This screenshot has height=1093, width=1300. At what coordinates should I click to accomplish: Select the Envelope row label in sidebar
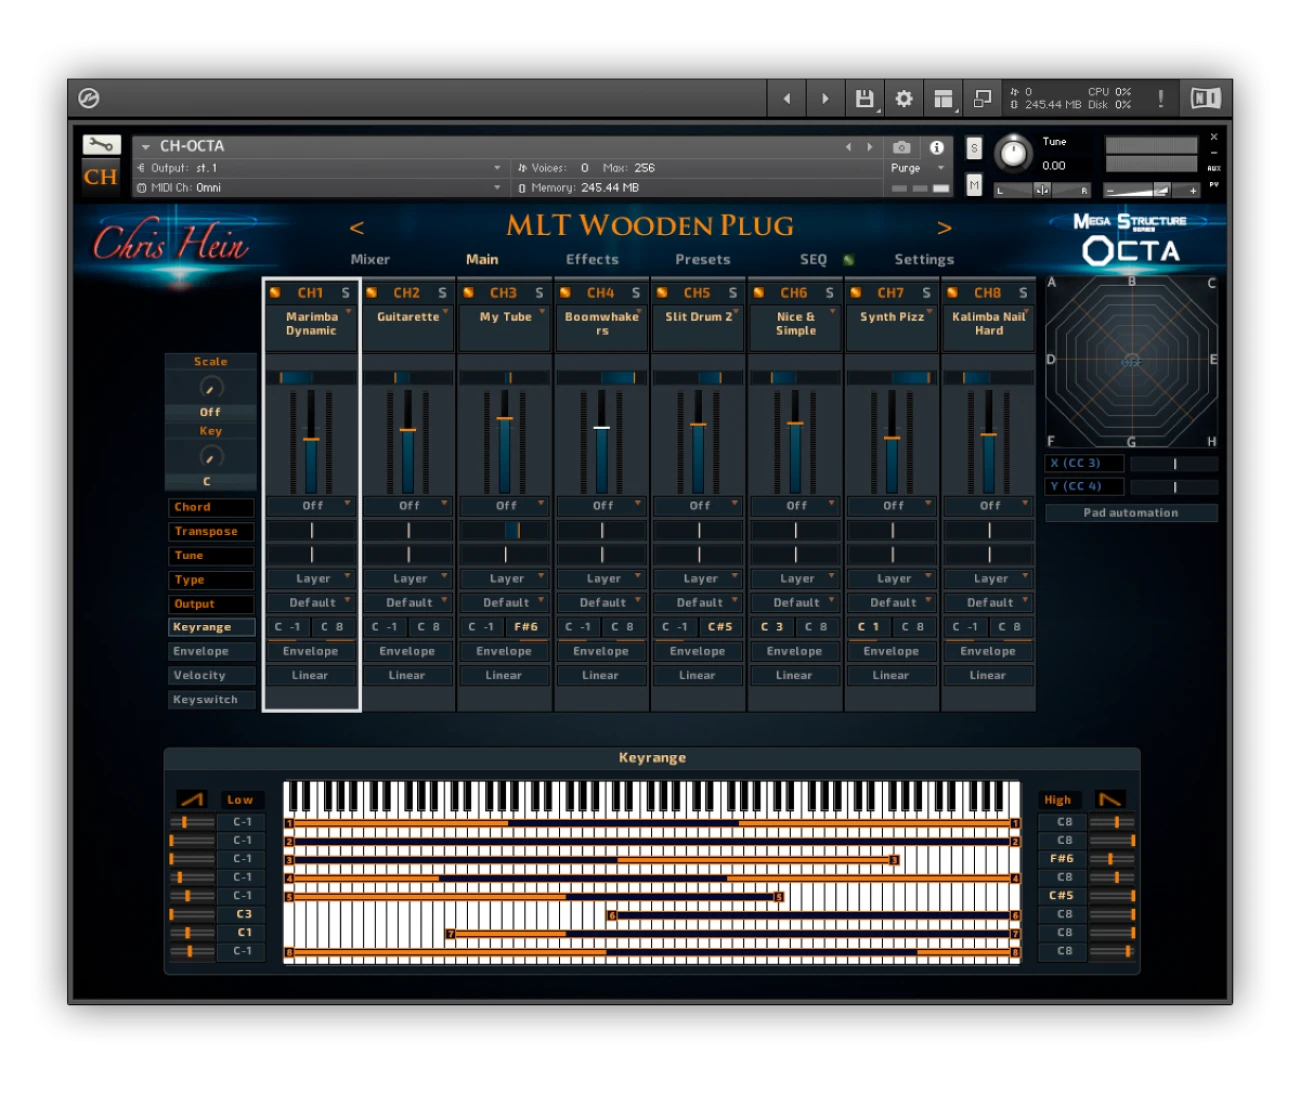click(x=212, y=652)
